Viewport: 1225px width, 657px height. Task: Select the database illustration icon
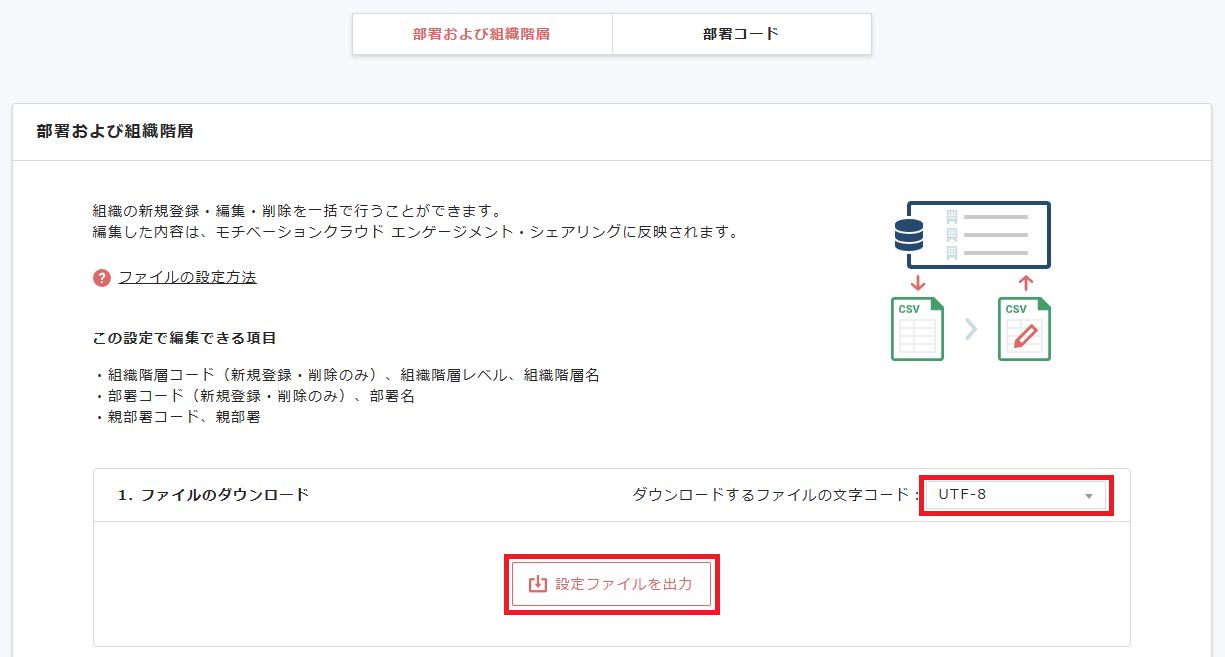coord(909,235)
